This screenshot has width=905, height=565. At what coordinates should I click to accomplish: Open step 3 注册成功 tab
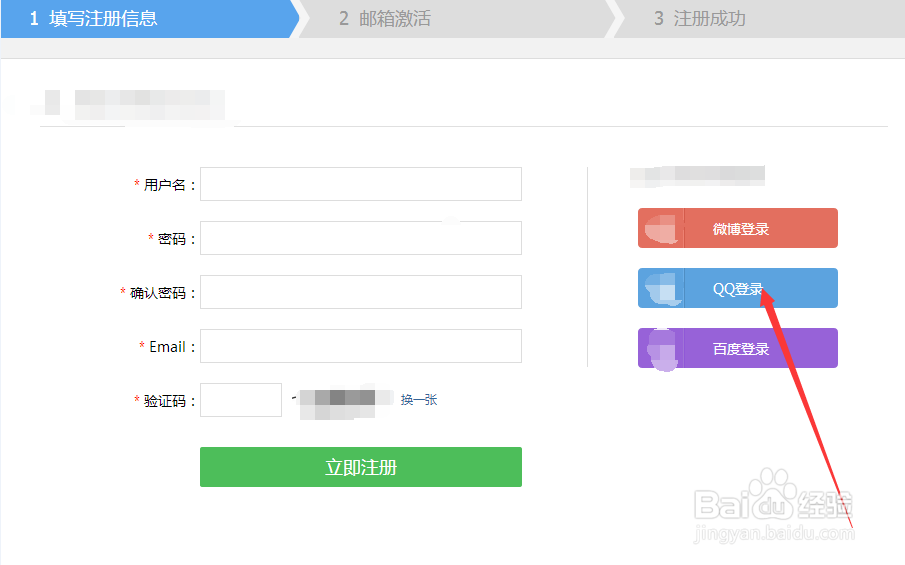point(759,19)
